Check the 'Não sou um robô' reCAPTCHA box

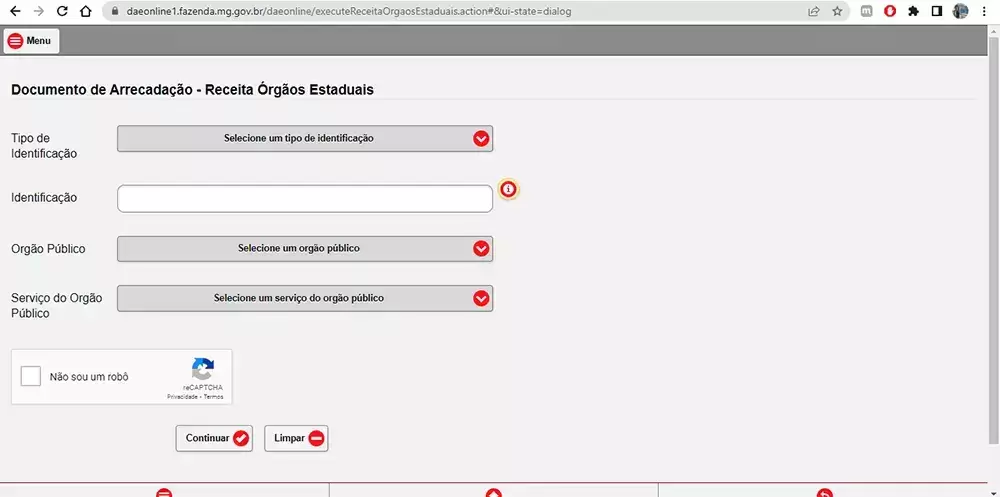(31, 377)
